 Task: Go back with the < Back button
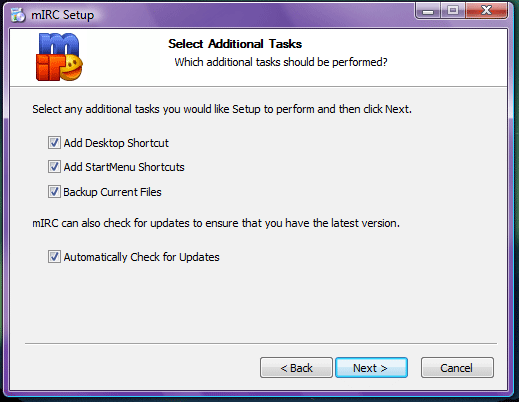coord(296,368)
